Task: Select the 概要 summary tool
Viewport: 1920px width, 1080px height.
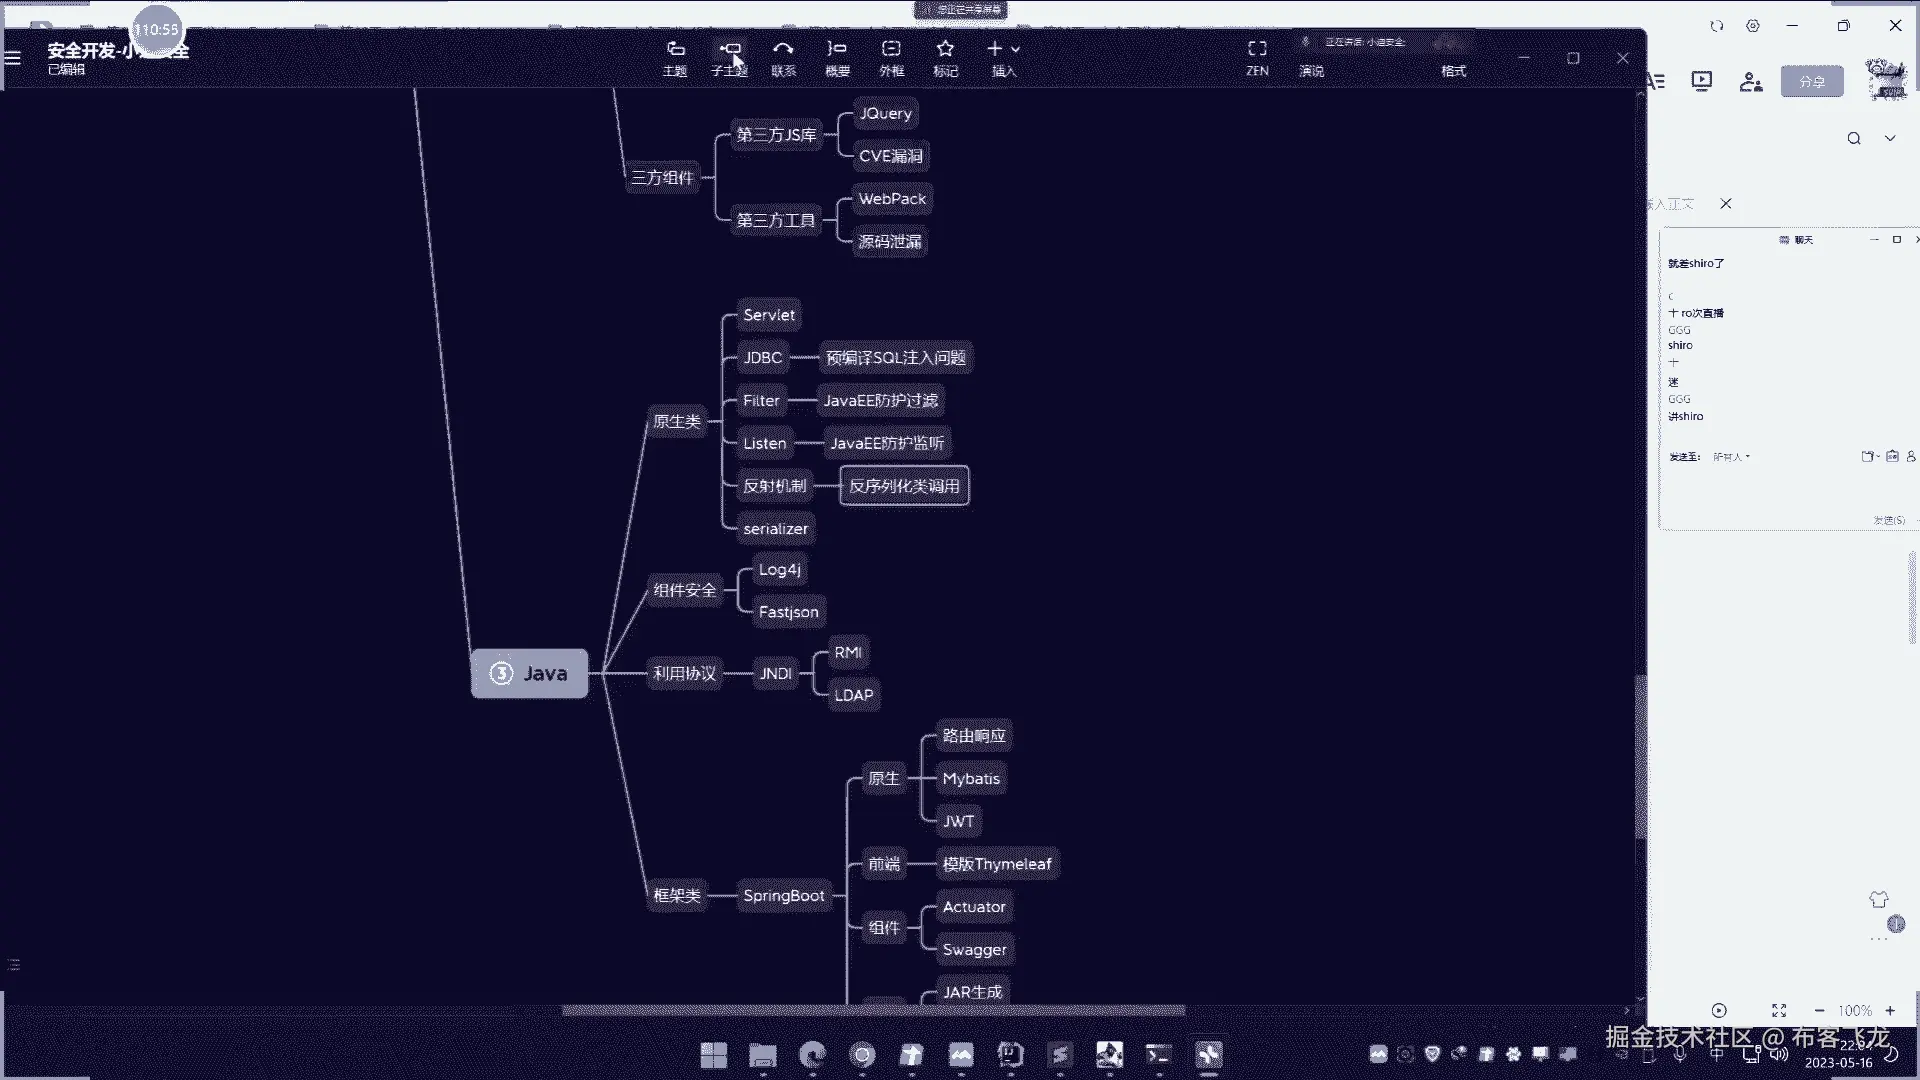Action: [837, 57]
